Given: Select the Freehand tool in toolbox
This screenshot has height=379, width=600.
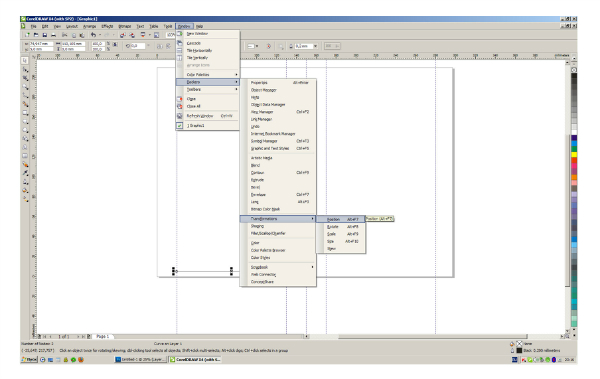Looking at the screenshot, I should click(x=25, y=95).
